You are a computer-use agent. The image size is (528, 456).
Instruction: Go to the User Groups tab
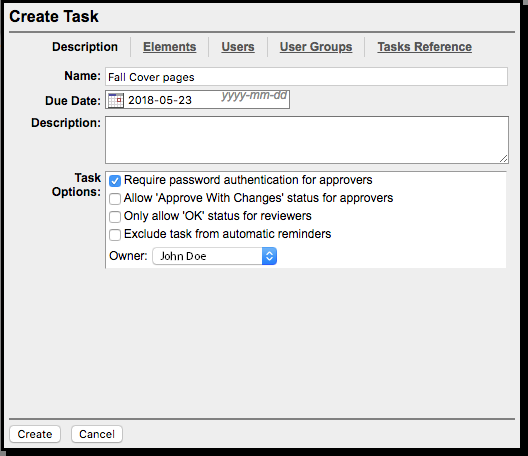click(x=316, y=46)
